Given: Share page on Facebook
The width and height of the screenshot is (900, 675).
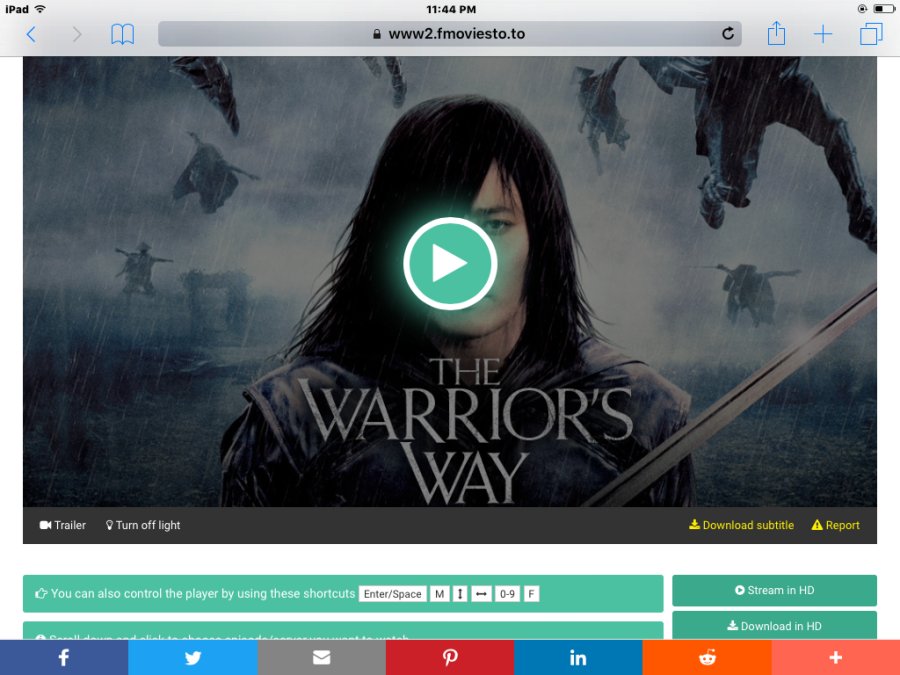Looking at the screenshot, I should point(63,657).
